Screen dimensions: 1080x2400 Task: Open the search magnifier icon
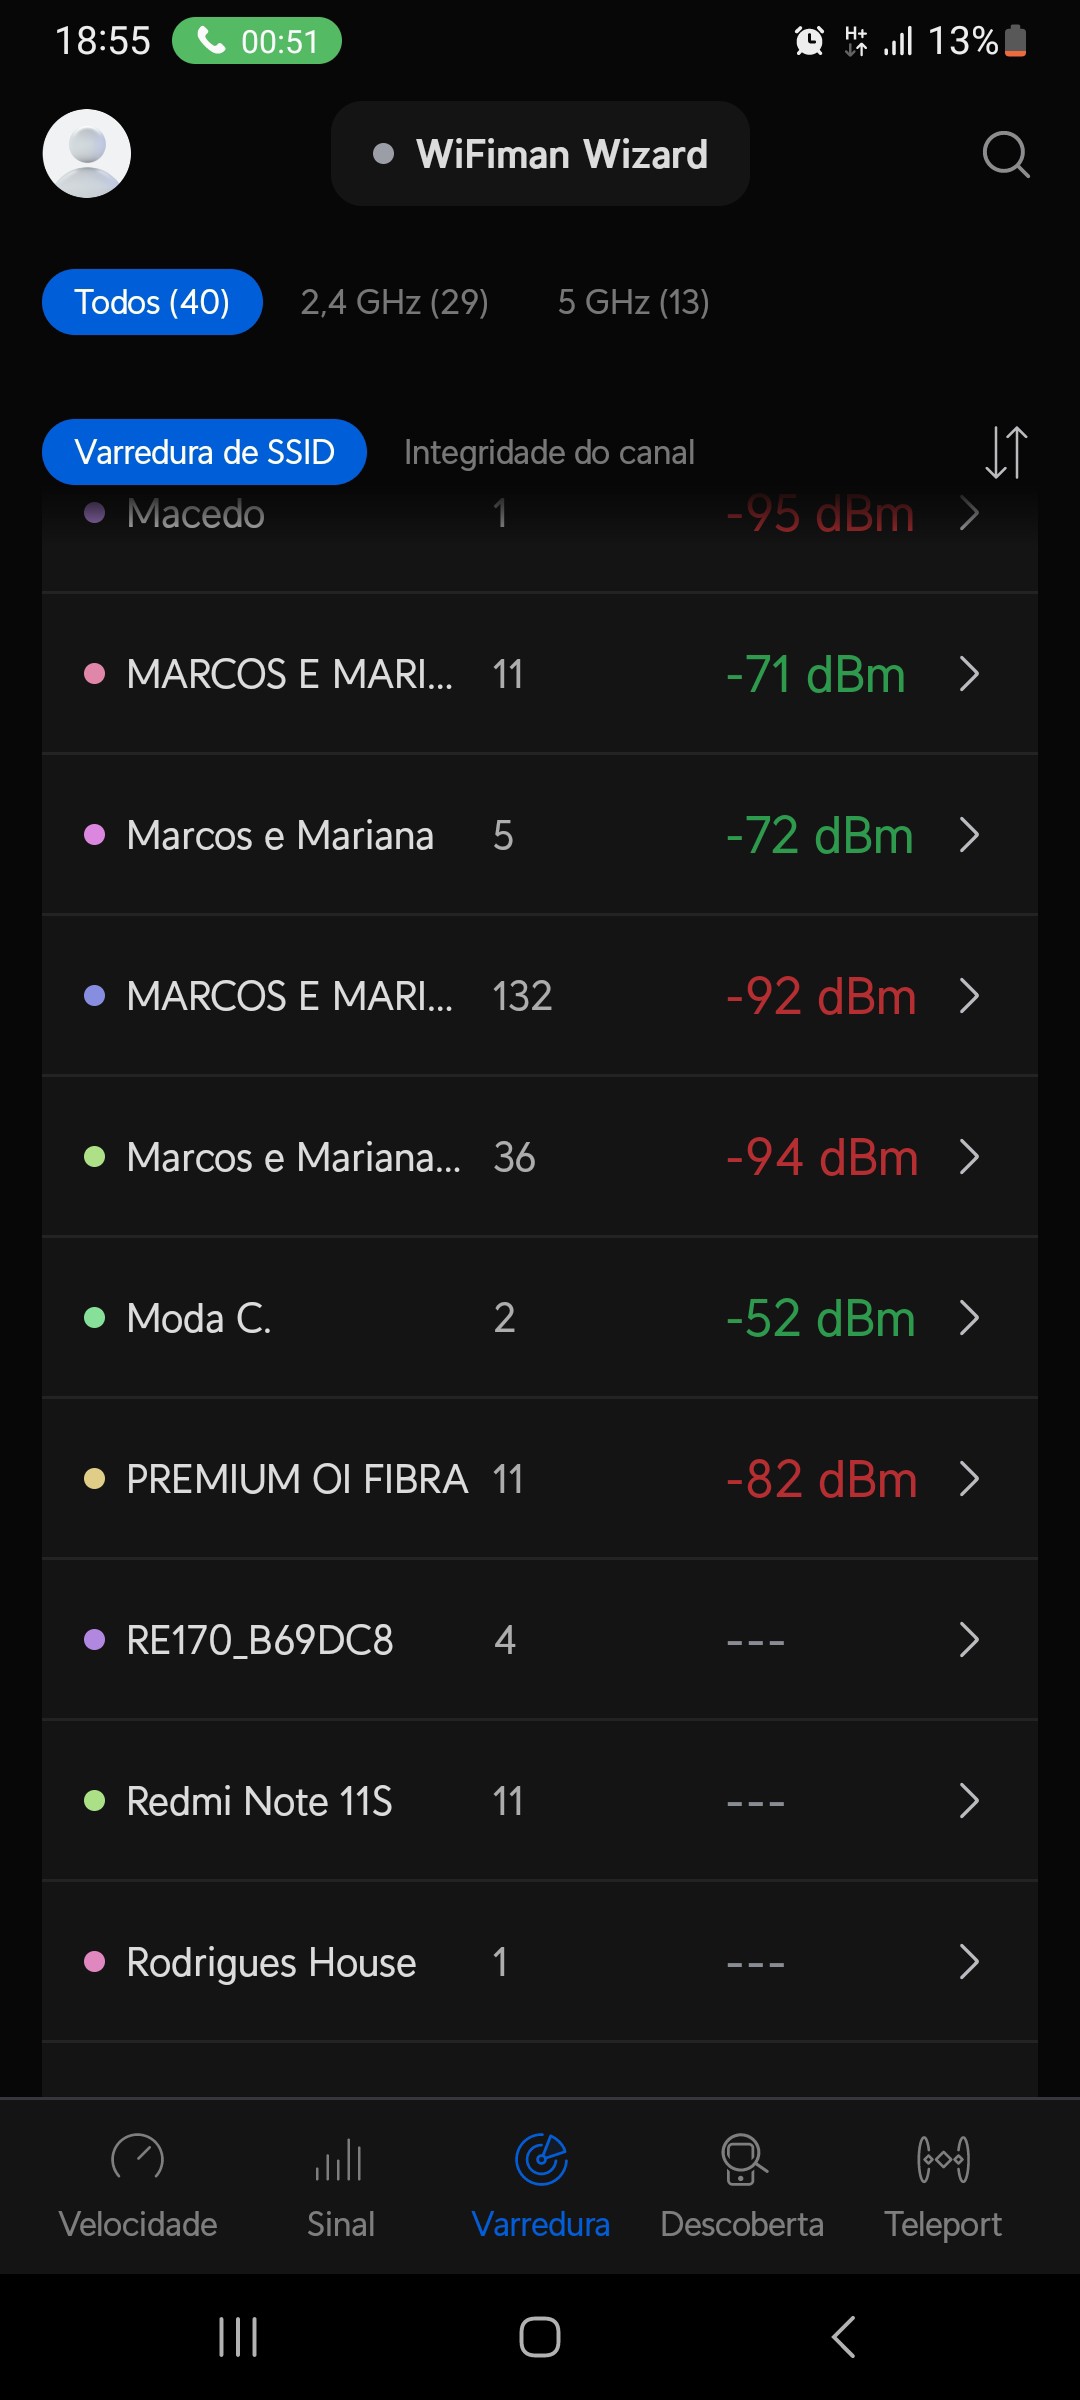click(x=1005, y=154)
